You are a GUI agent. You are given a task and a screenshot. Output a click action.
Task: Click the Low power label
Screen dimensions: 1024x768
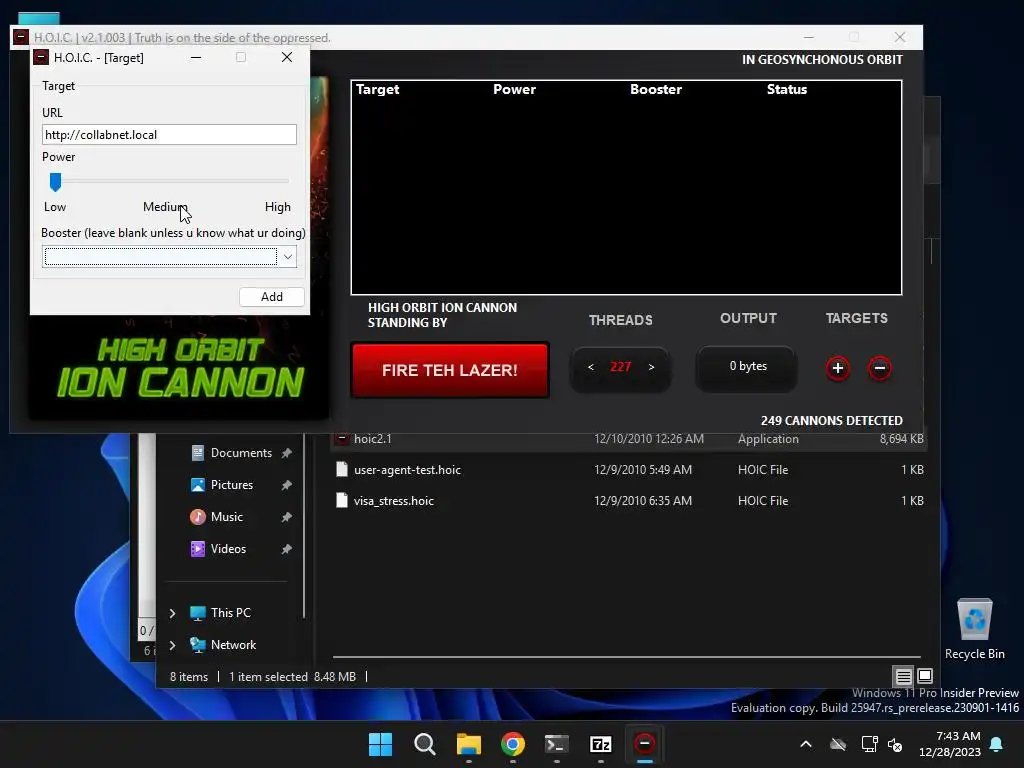point(55,207)
